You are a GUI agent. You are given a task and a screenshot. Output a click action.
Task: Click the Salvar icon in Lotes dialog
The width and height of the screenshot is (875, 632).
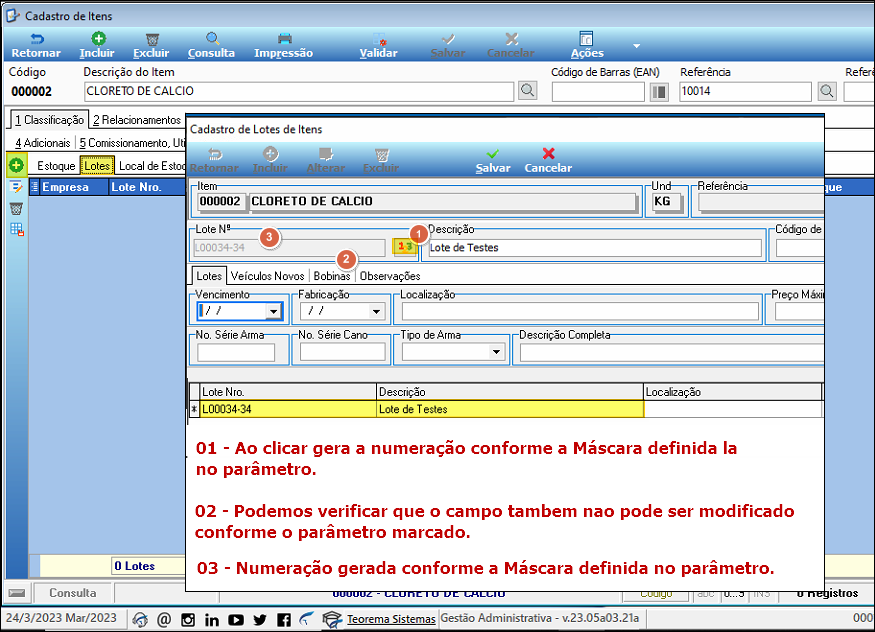pyautogui.click(x=492, y=155)
